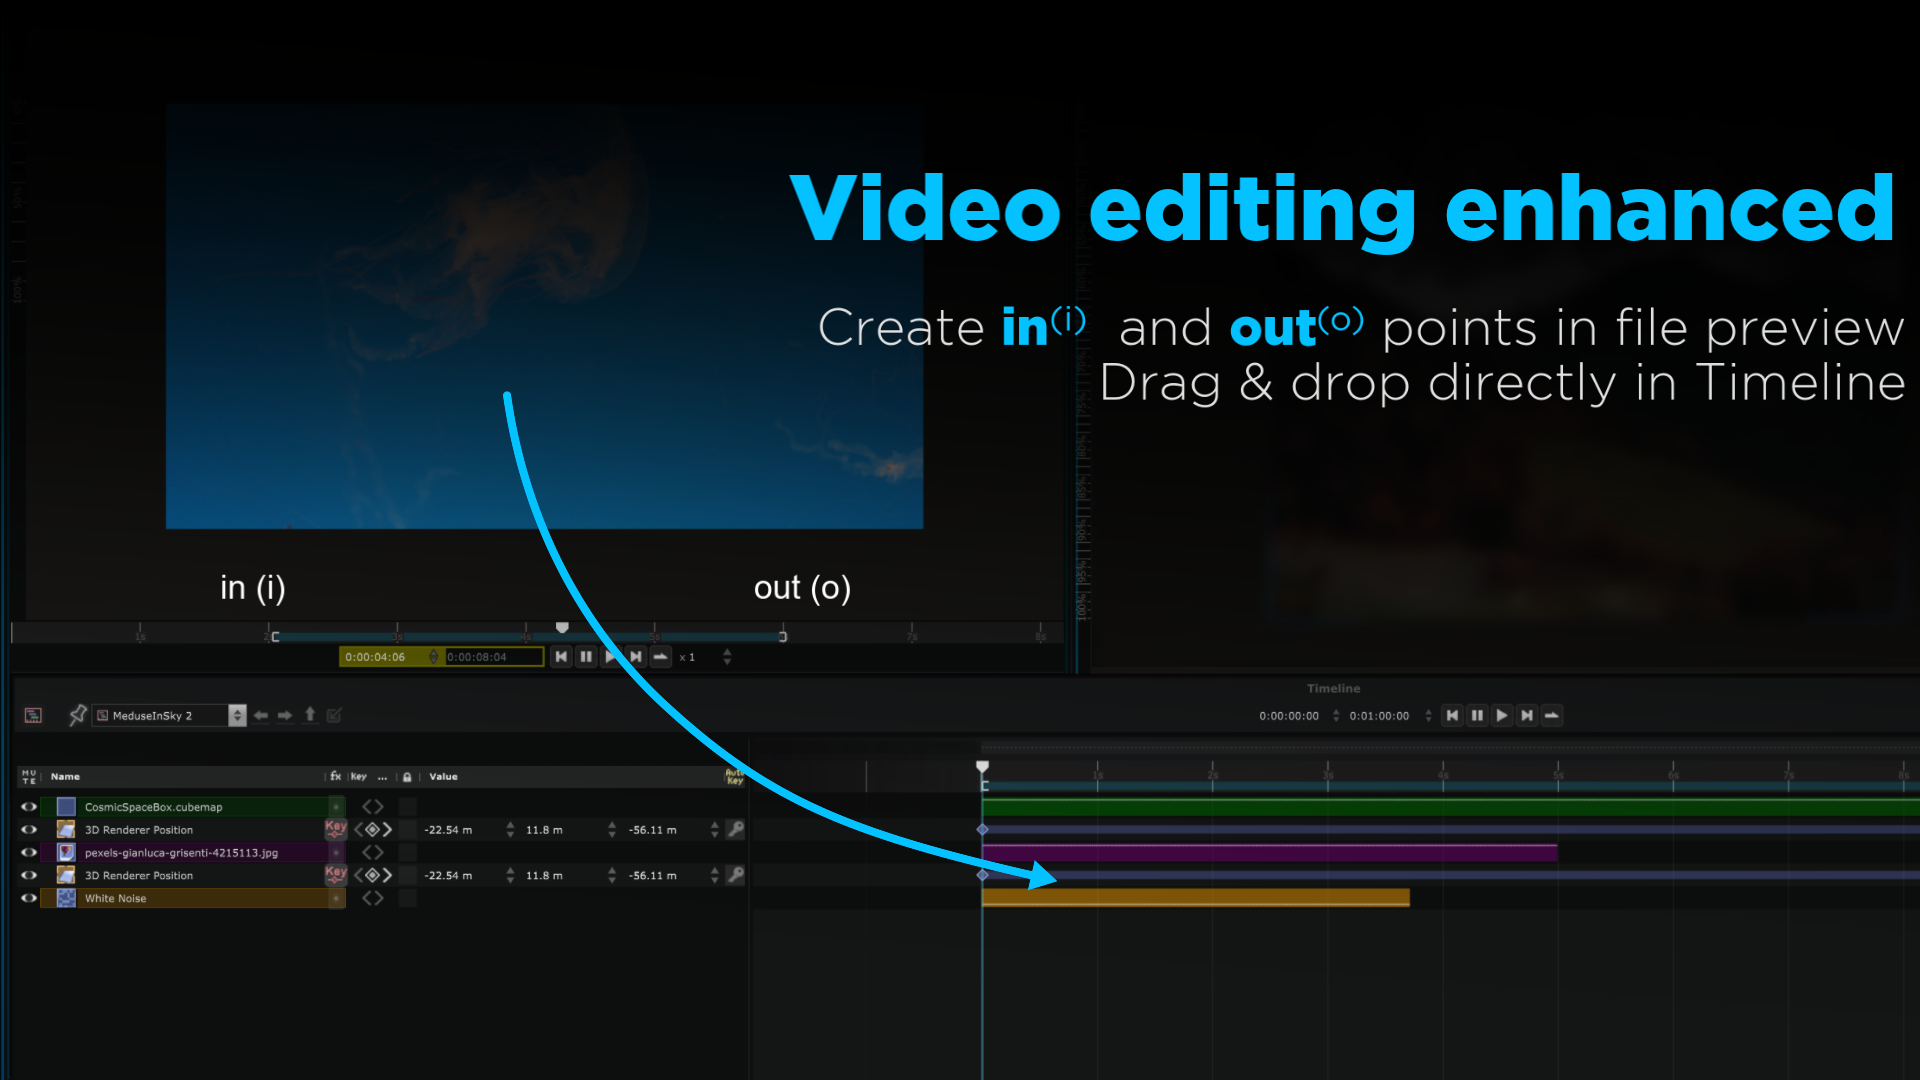Toggle visibility of first 3D Renderer Position row

coord(29,830)
